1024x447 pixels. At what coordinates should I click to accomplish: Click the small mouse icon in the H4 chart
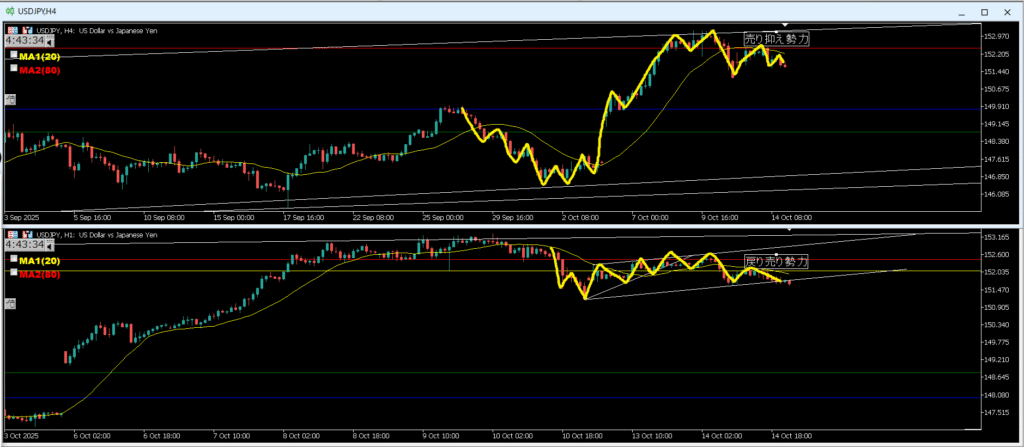pos(10,98)
